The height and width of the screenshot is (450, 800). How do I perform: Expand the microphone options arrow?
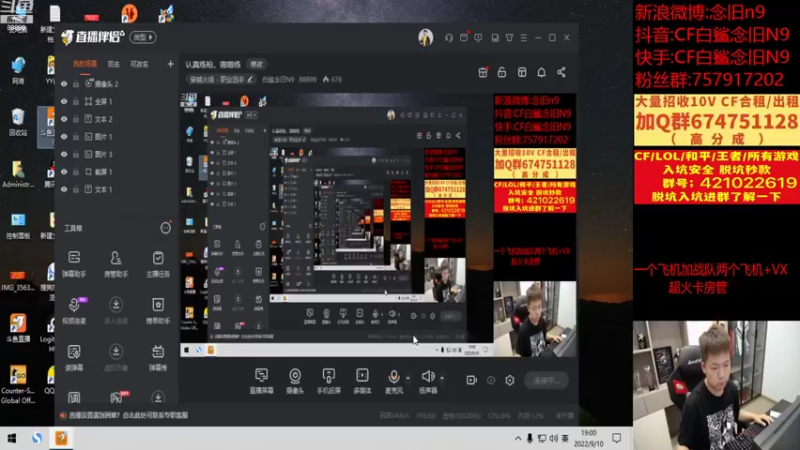tap(408, 378)
